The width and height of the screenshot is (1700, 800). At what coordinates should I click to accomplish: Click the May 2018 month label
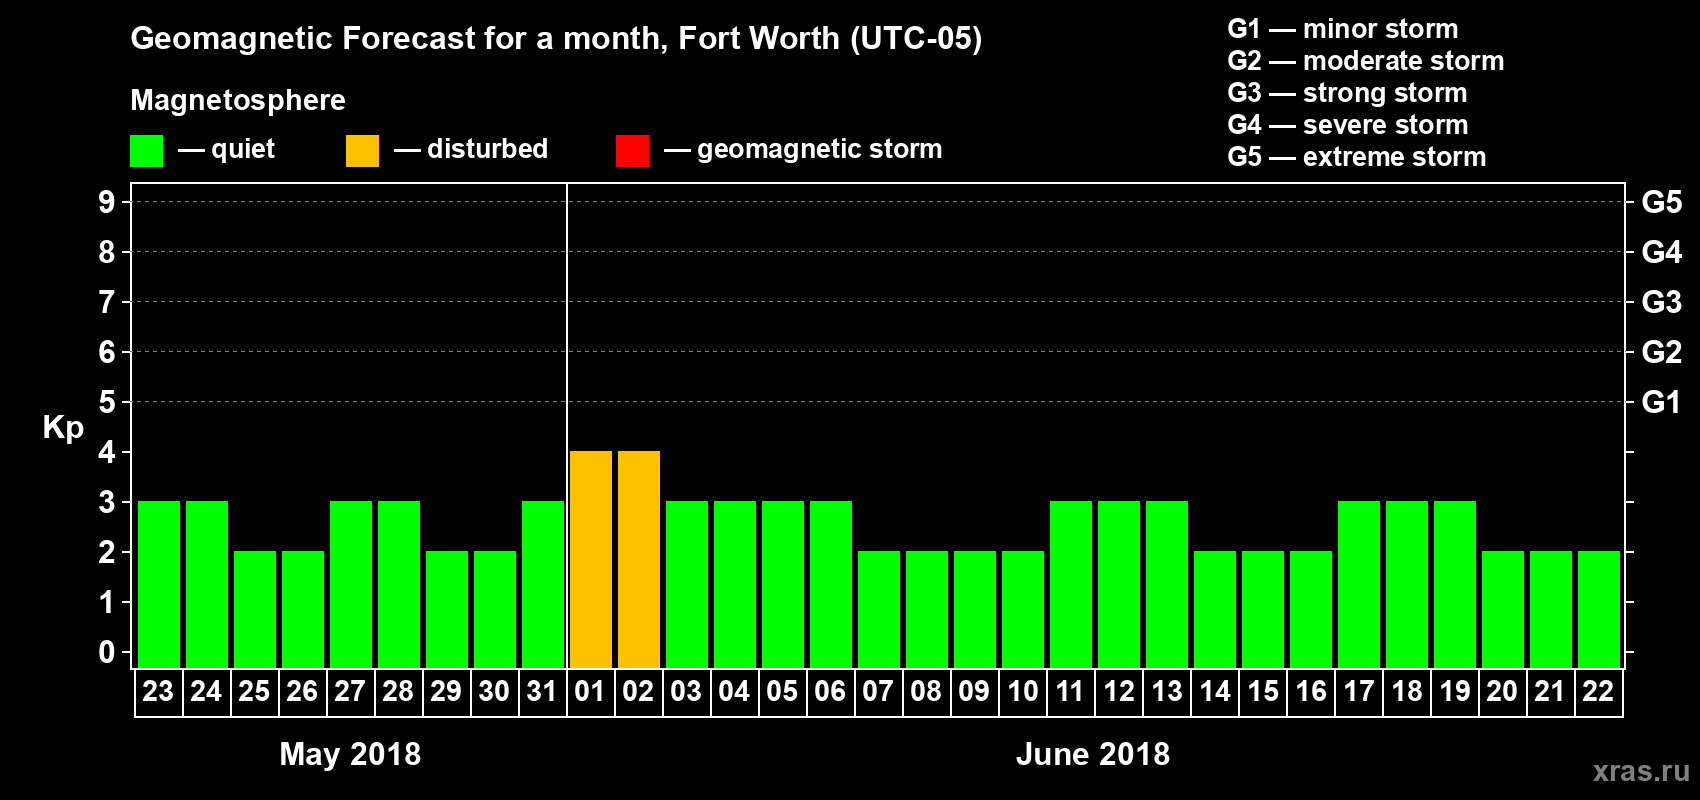click(350, 754)
